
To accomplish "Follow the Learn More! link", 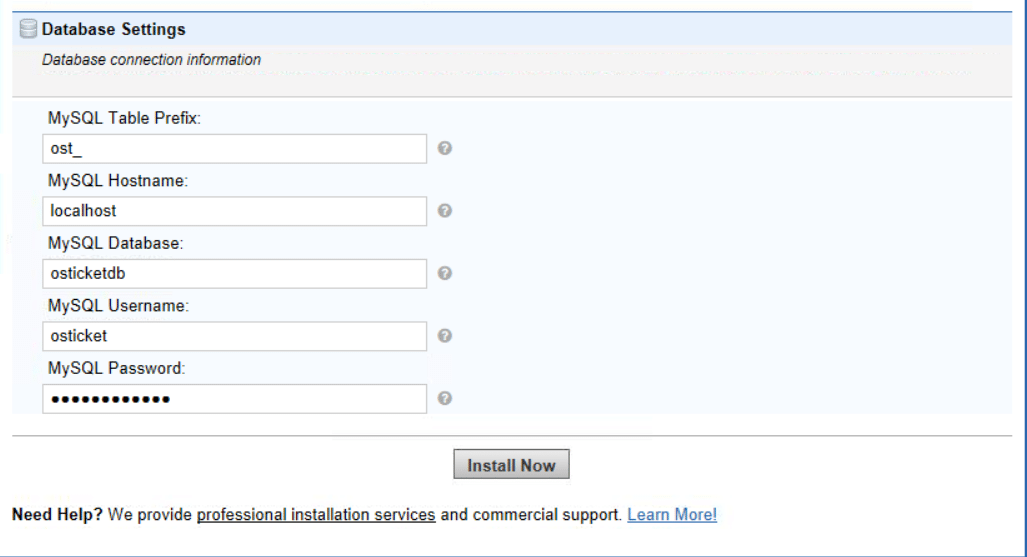I will coord(672,515).
